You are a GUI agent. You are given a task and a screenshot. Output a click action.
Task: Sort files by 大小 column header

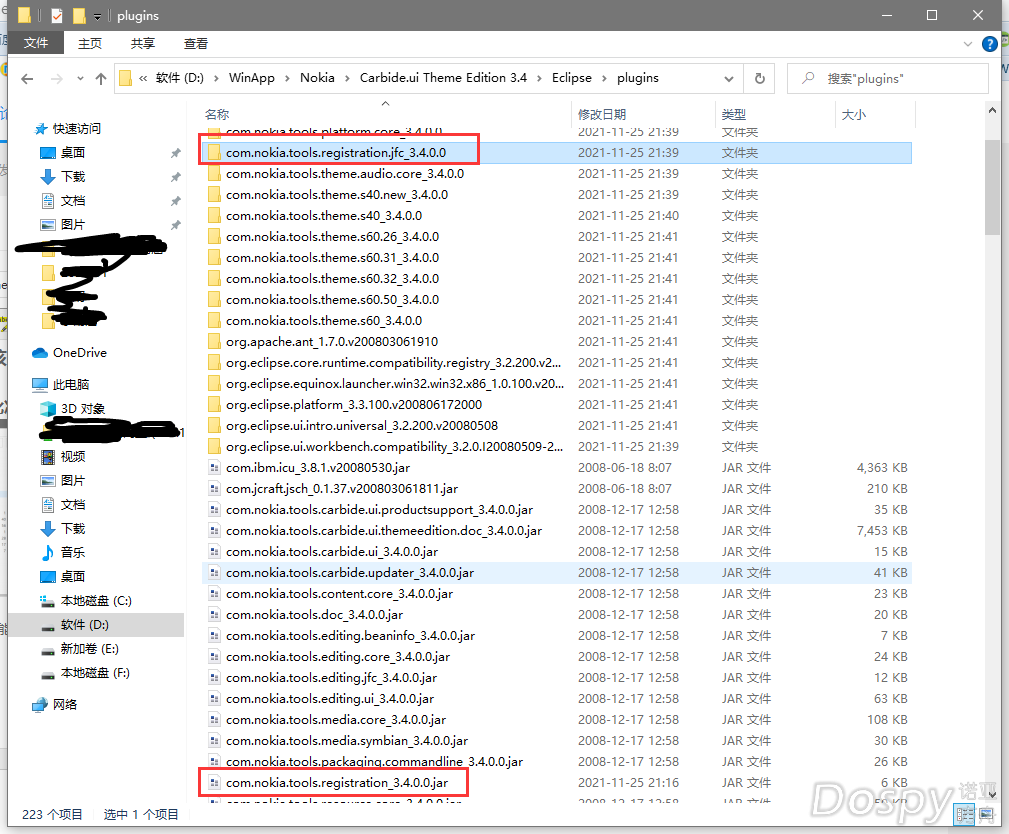[x=854, y=115]
